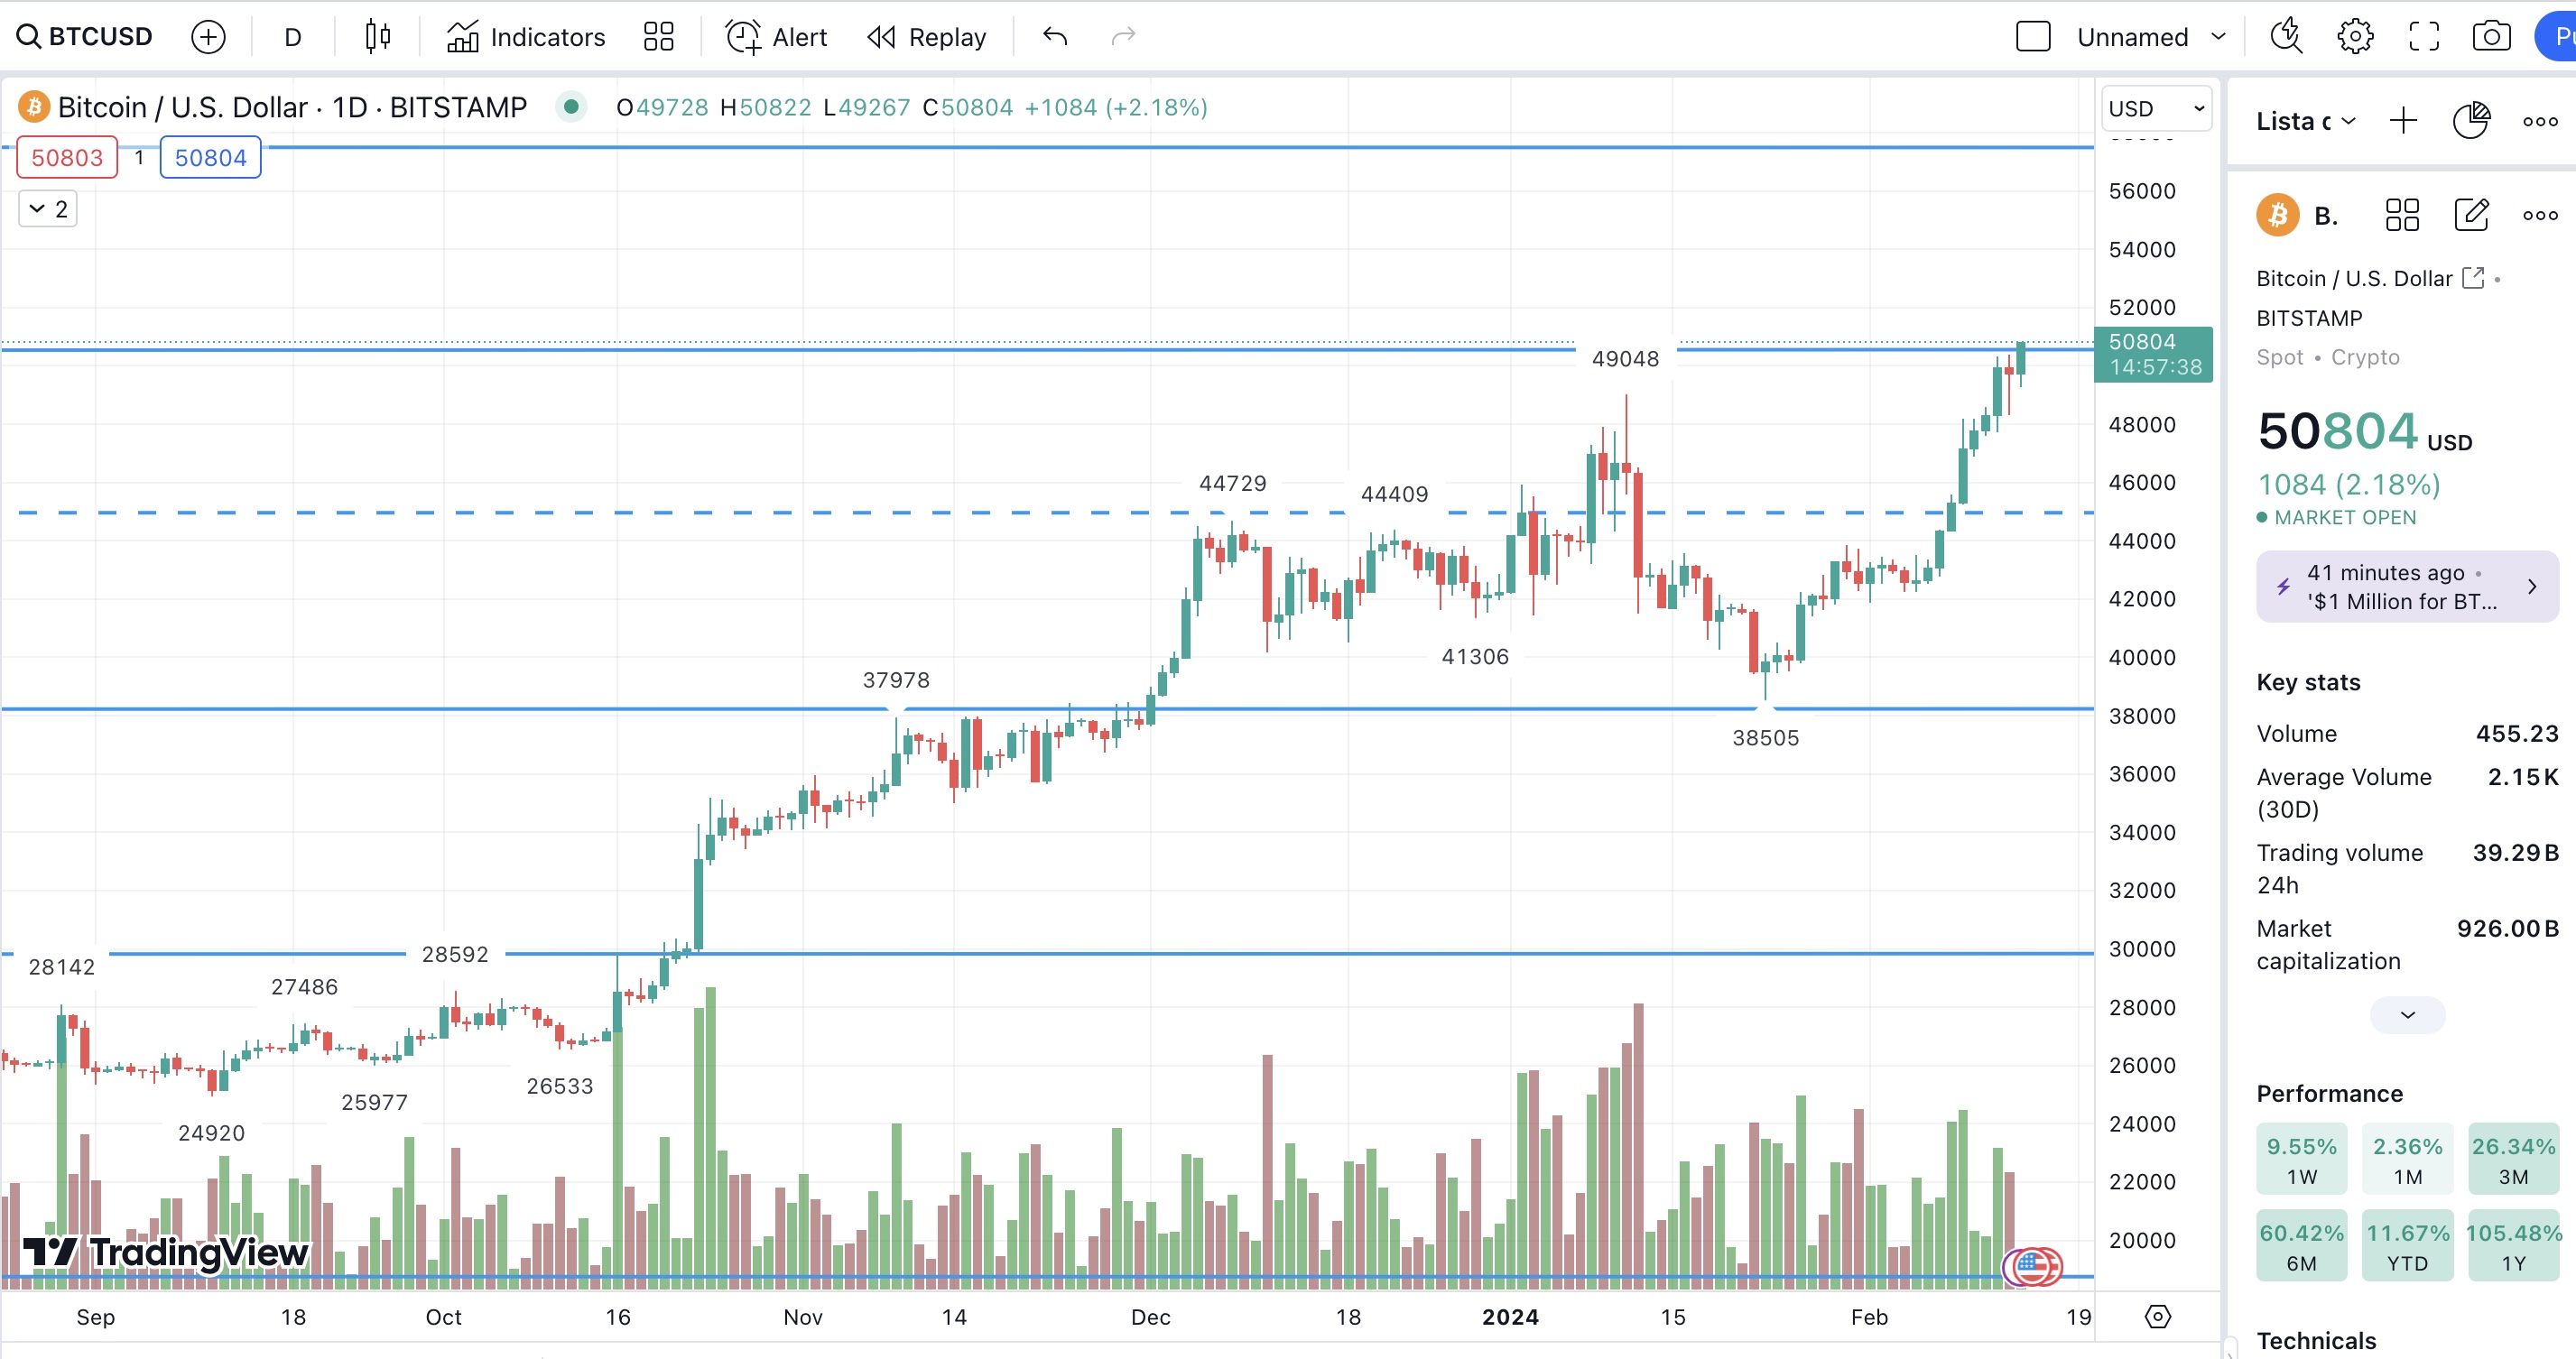The width and height of the screenshot is (2576, 1359).
Task: Open the Unnamed layout dropdown
Action: coord(2152,37)
